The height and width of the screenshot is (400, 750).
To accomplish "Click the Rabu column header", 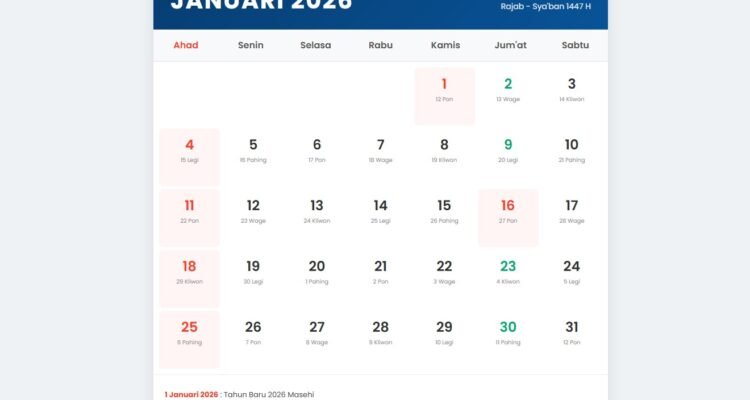I will (x=380, y=45).
